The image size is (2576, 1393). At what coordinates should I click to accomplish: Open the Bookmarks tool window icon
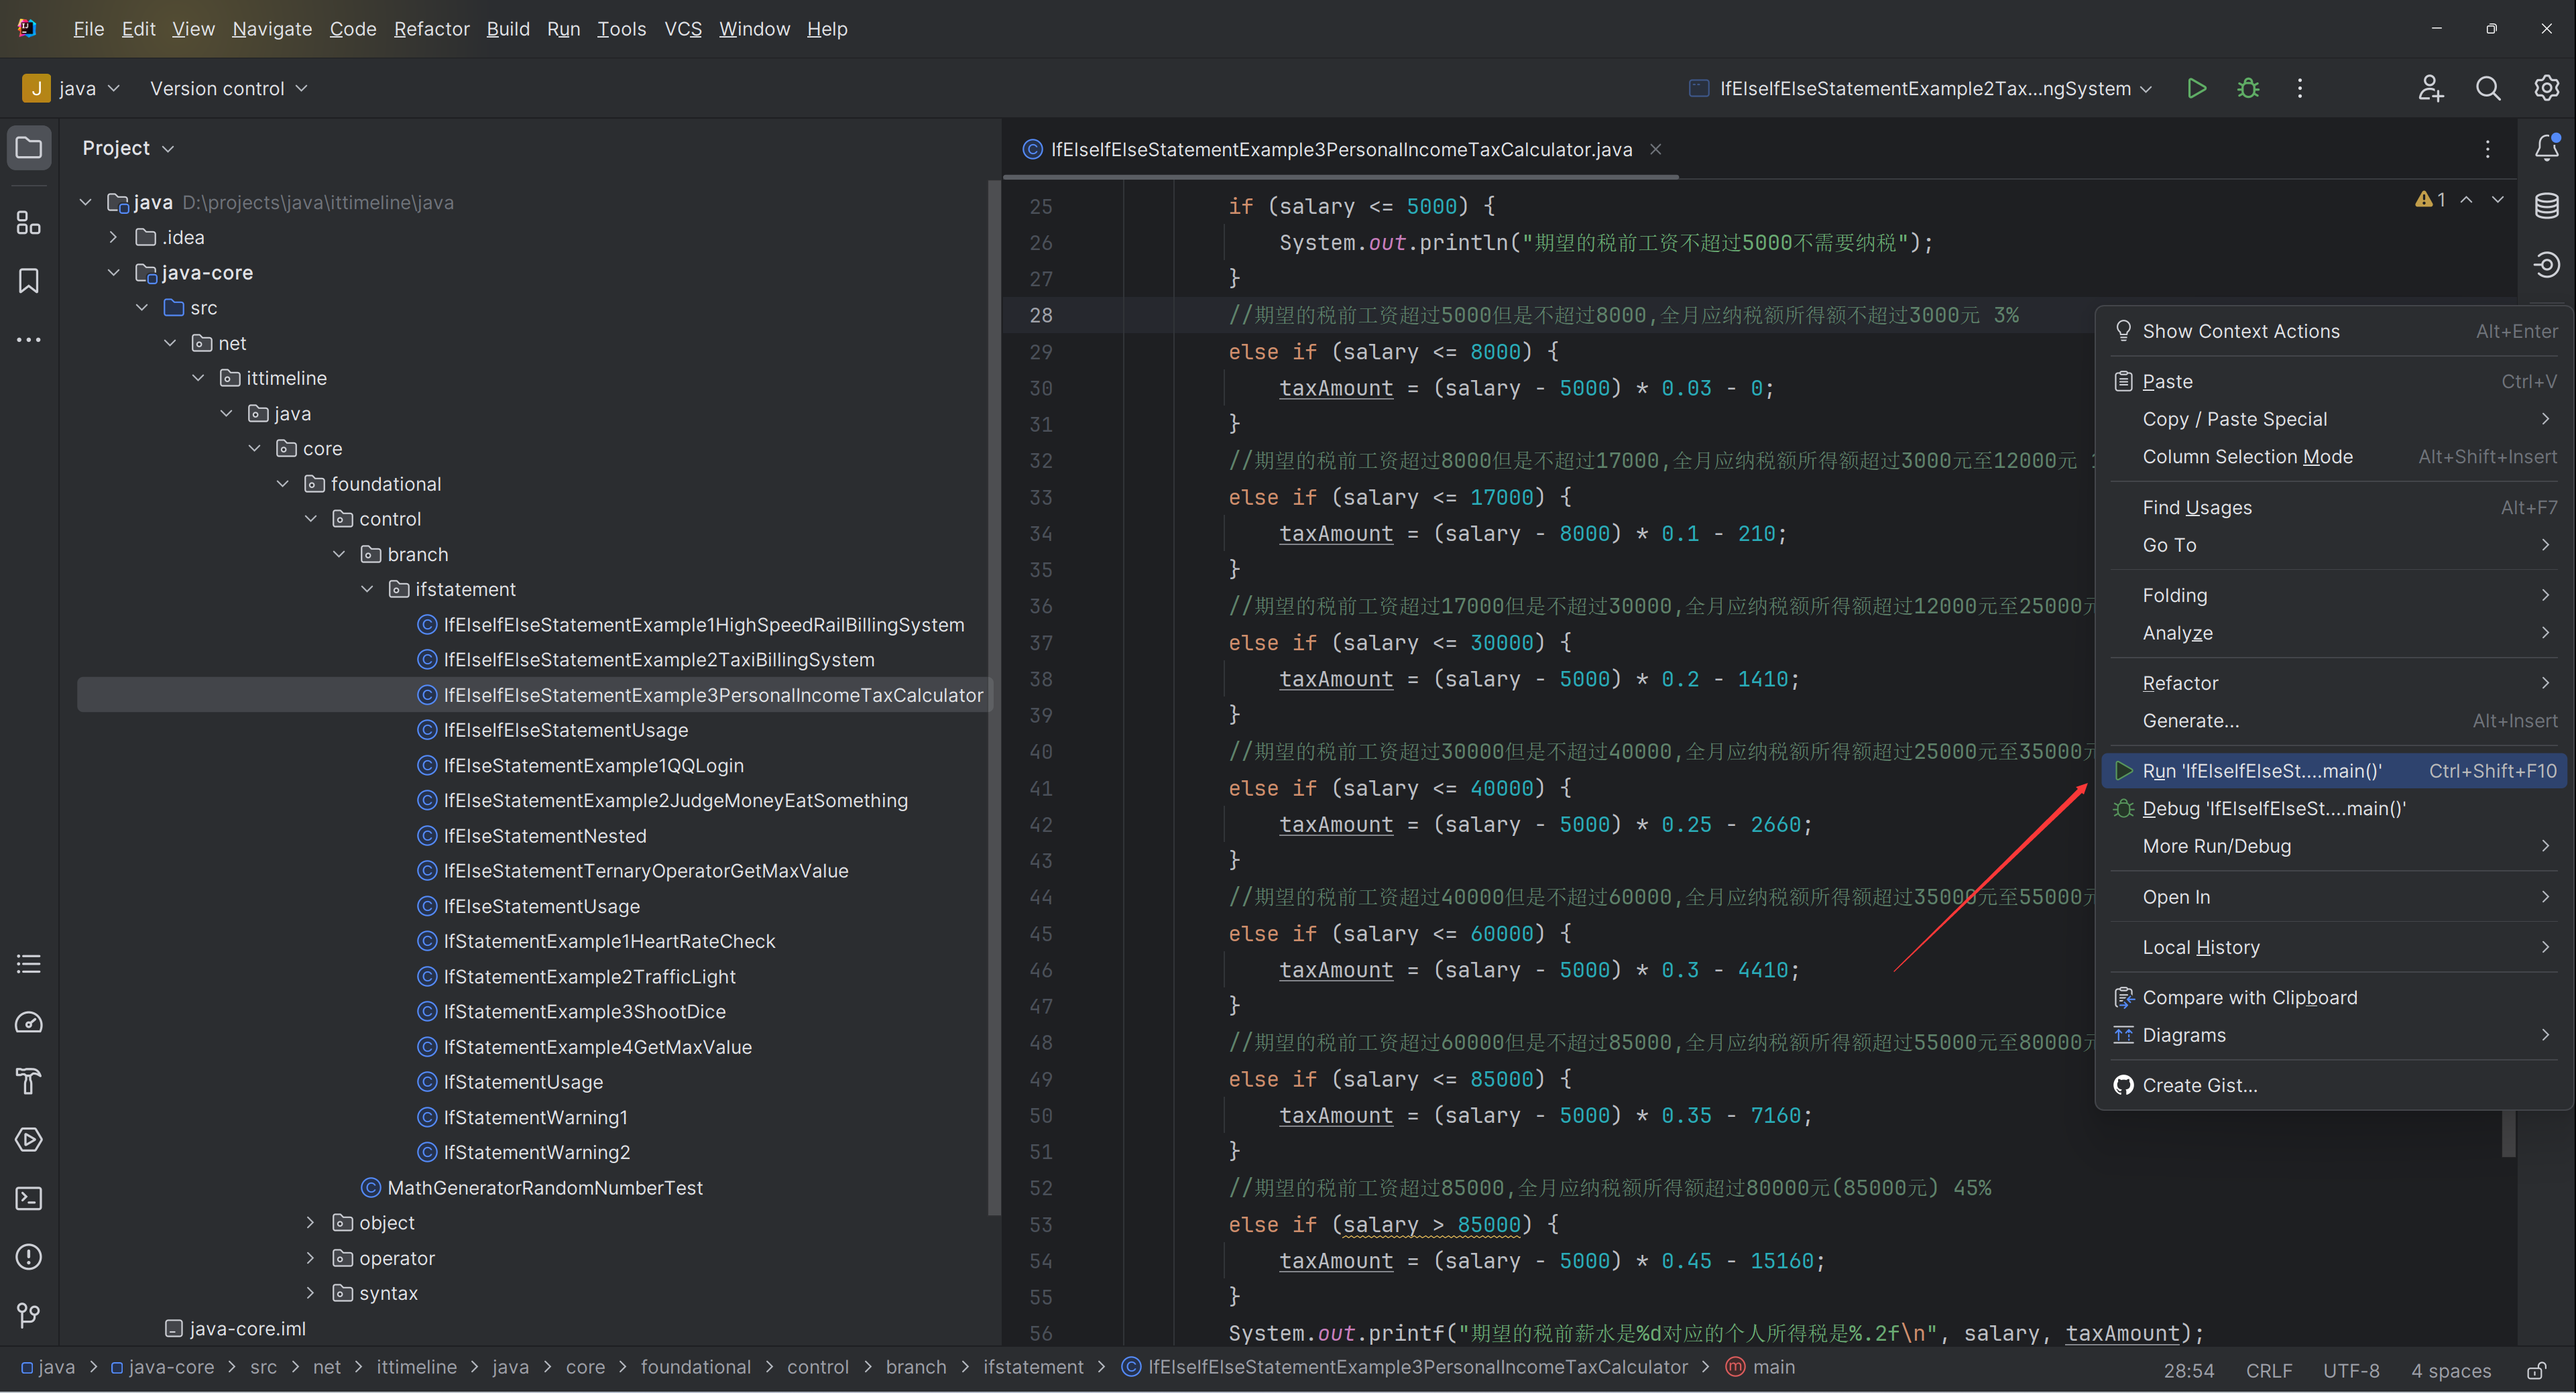29,281
